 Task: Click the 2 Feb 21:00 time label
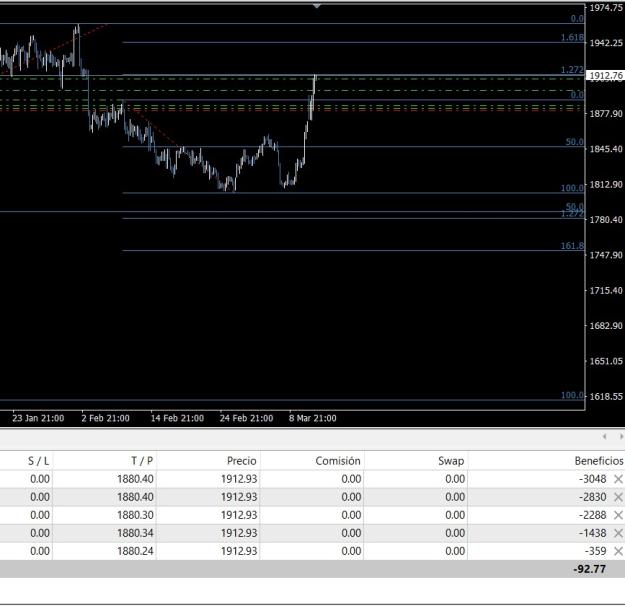click(105, 418)
